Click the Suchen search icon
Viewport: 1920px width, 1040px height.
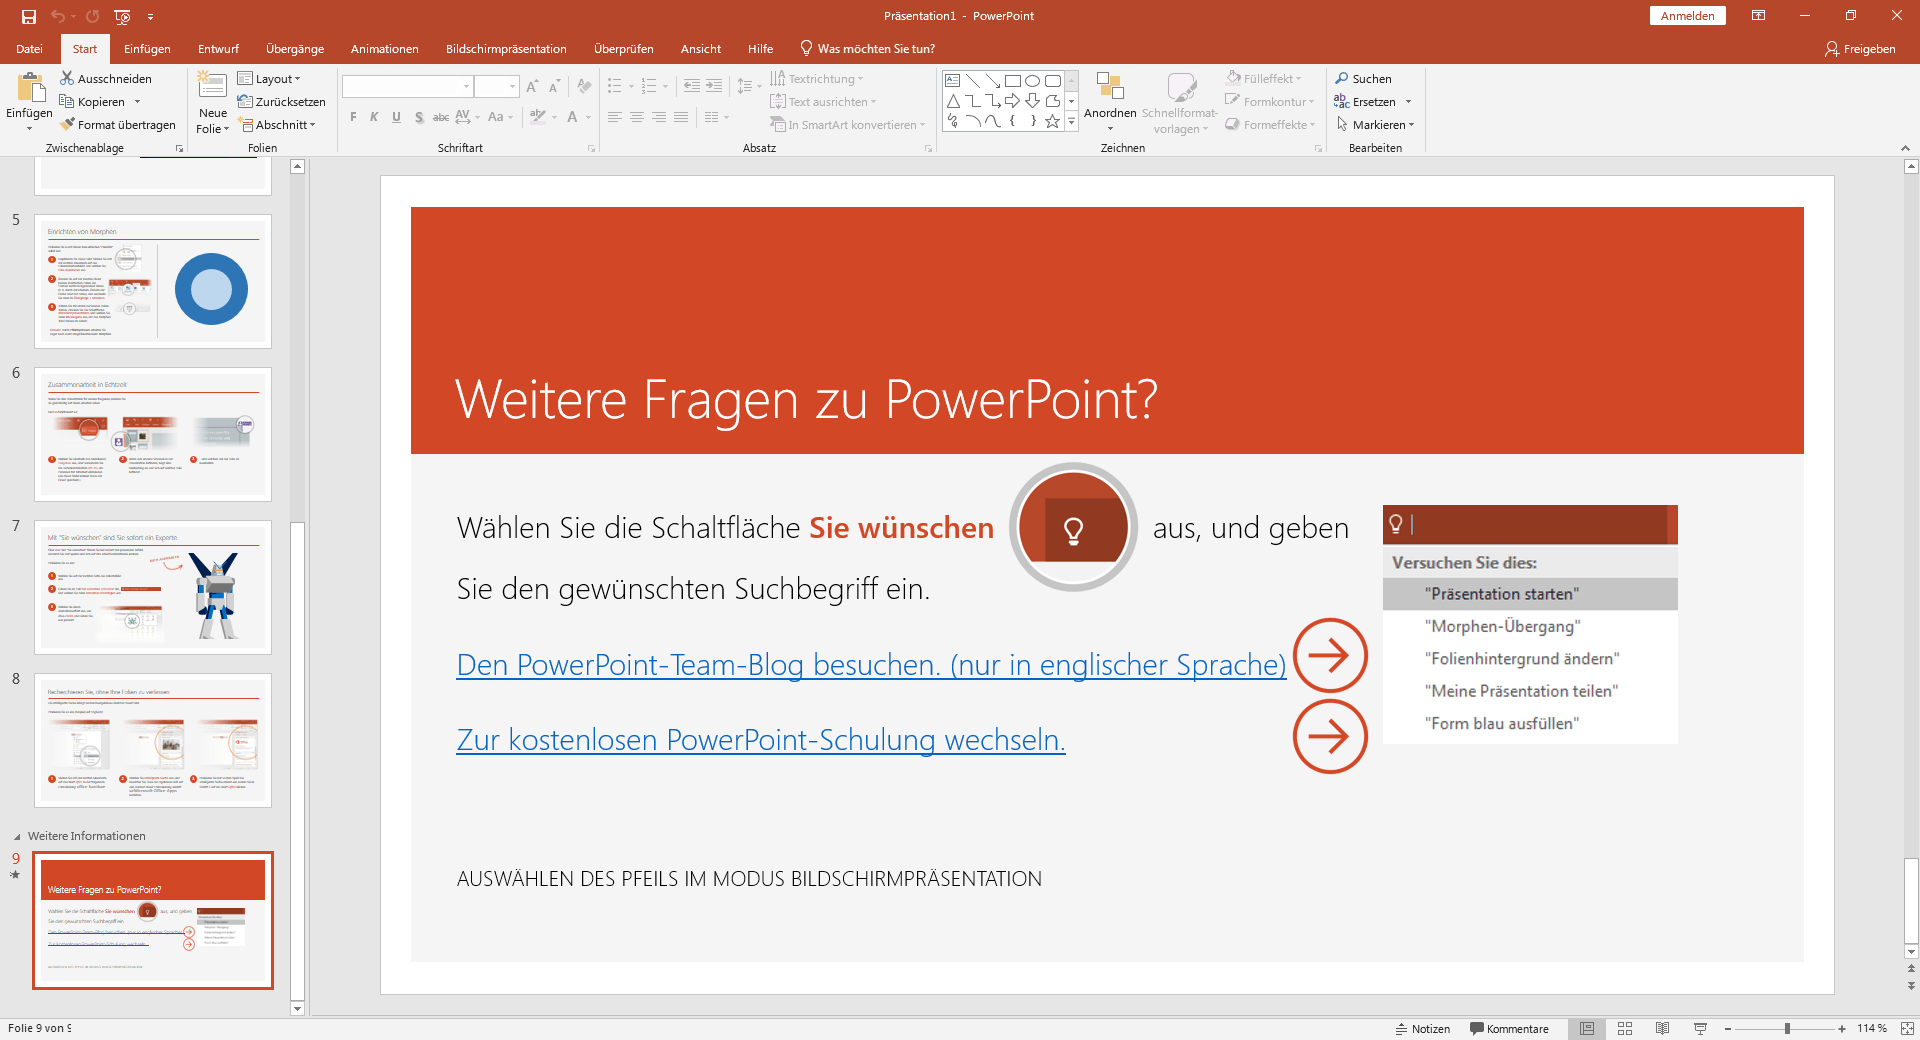1342,78
